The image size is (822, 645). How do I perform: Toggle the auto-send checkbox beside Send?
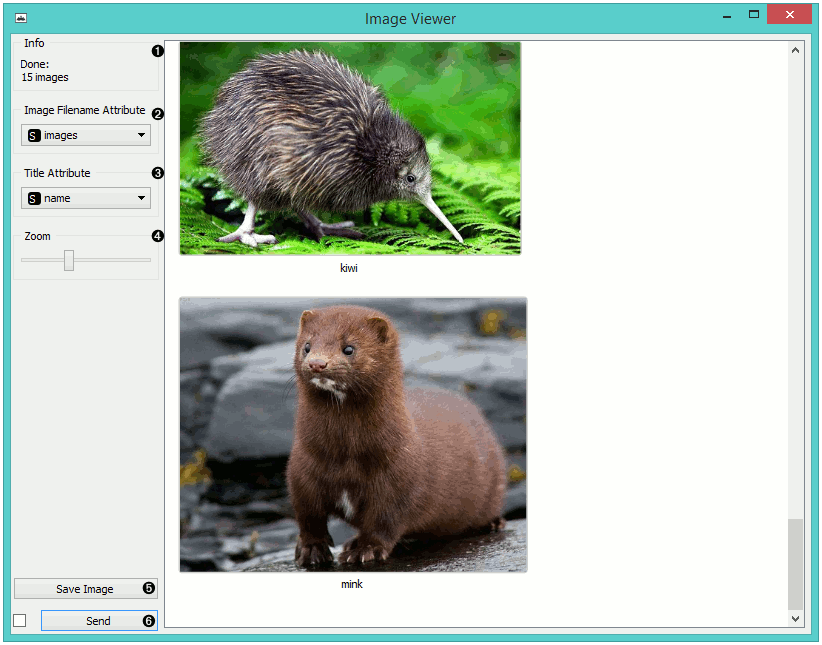[x=20, y=621]
